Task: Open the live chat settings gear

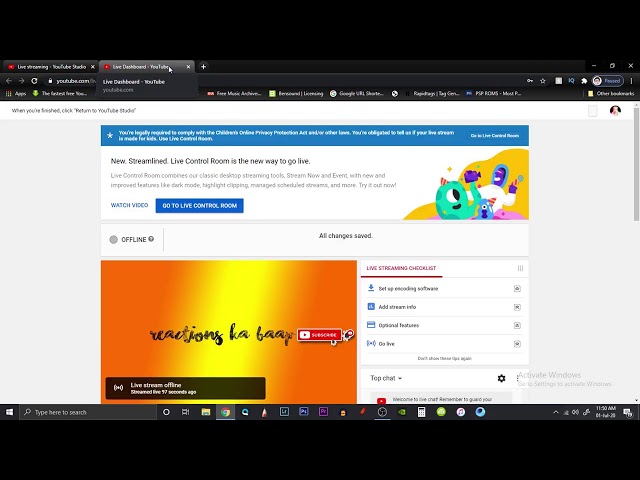Action: pyautogui.click(x=502, y=378)
